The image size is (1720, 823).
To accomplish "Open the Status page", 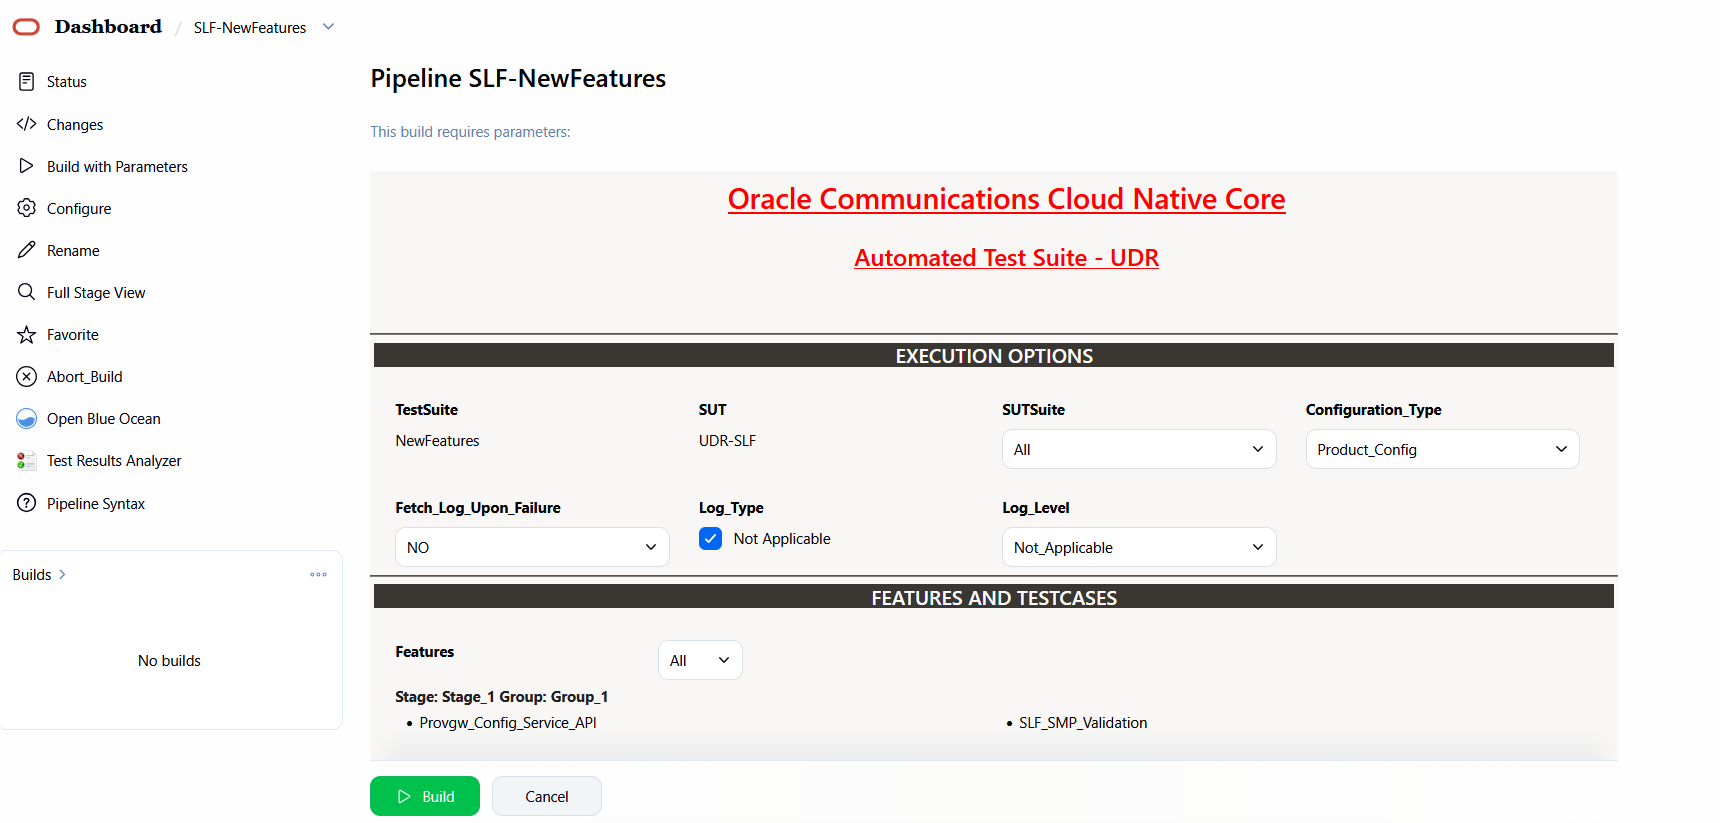I will (67, 82).
